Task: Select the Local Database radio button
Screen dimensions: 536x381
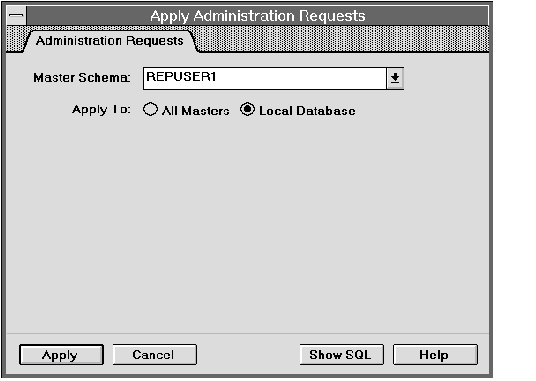Action: click(x=247, y=110)
